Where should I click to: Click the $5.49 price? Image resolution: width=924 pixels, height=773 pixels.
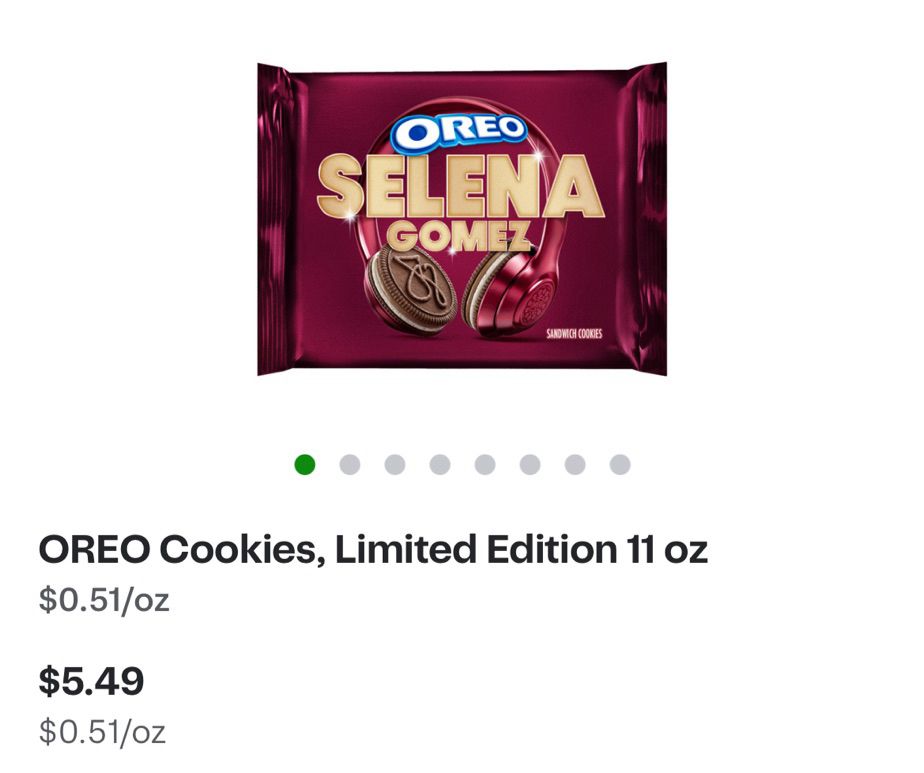point(91,681)
